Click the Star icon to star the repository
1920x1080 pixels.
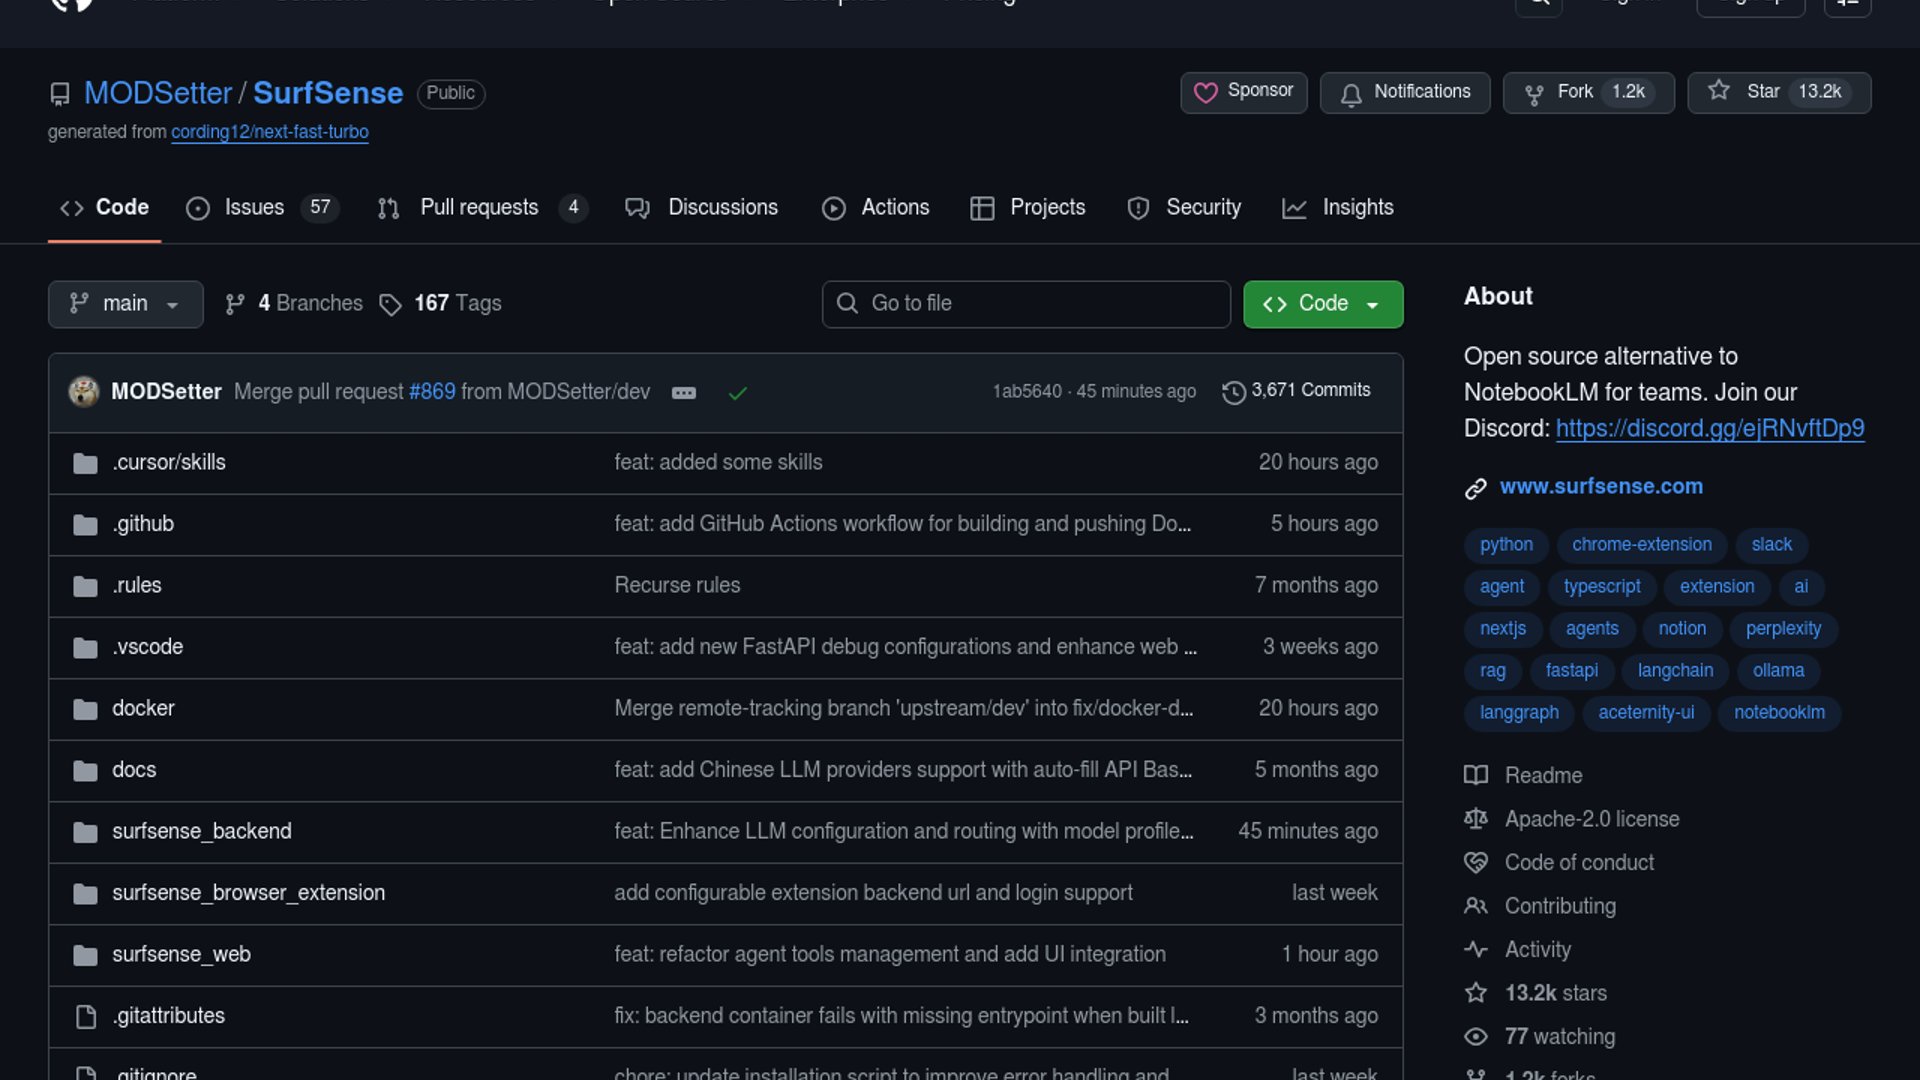(x=1719, y=91)
